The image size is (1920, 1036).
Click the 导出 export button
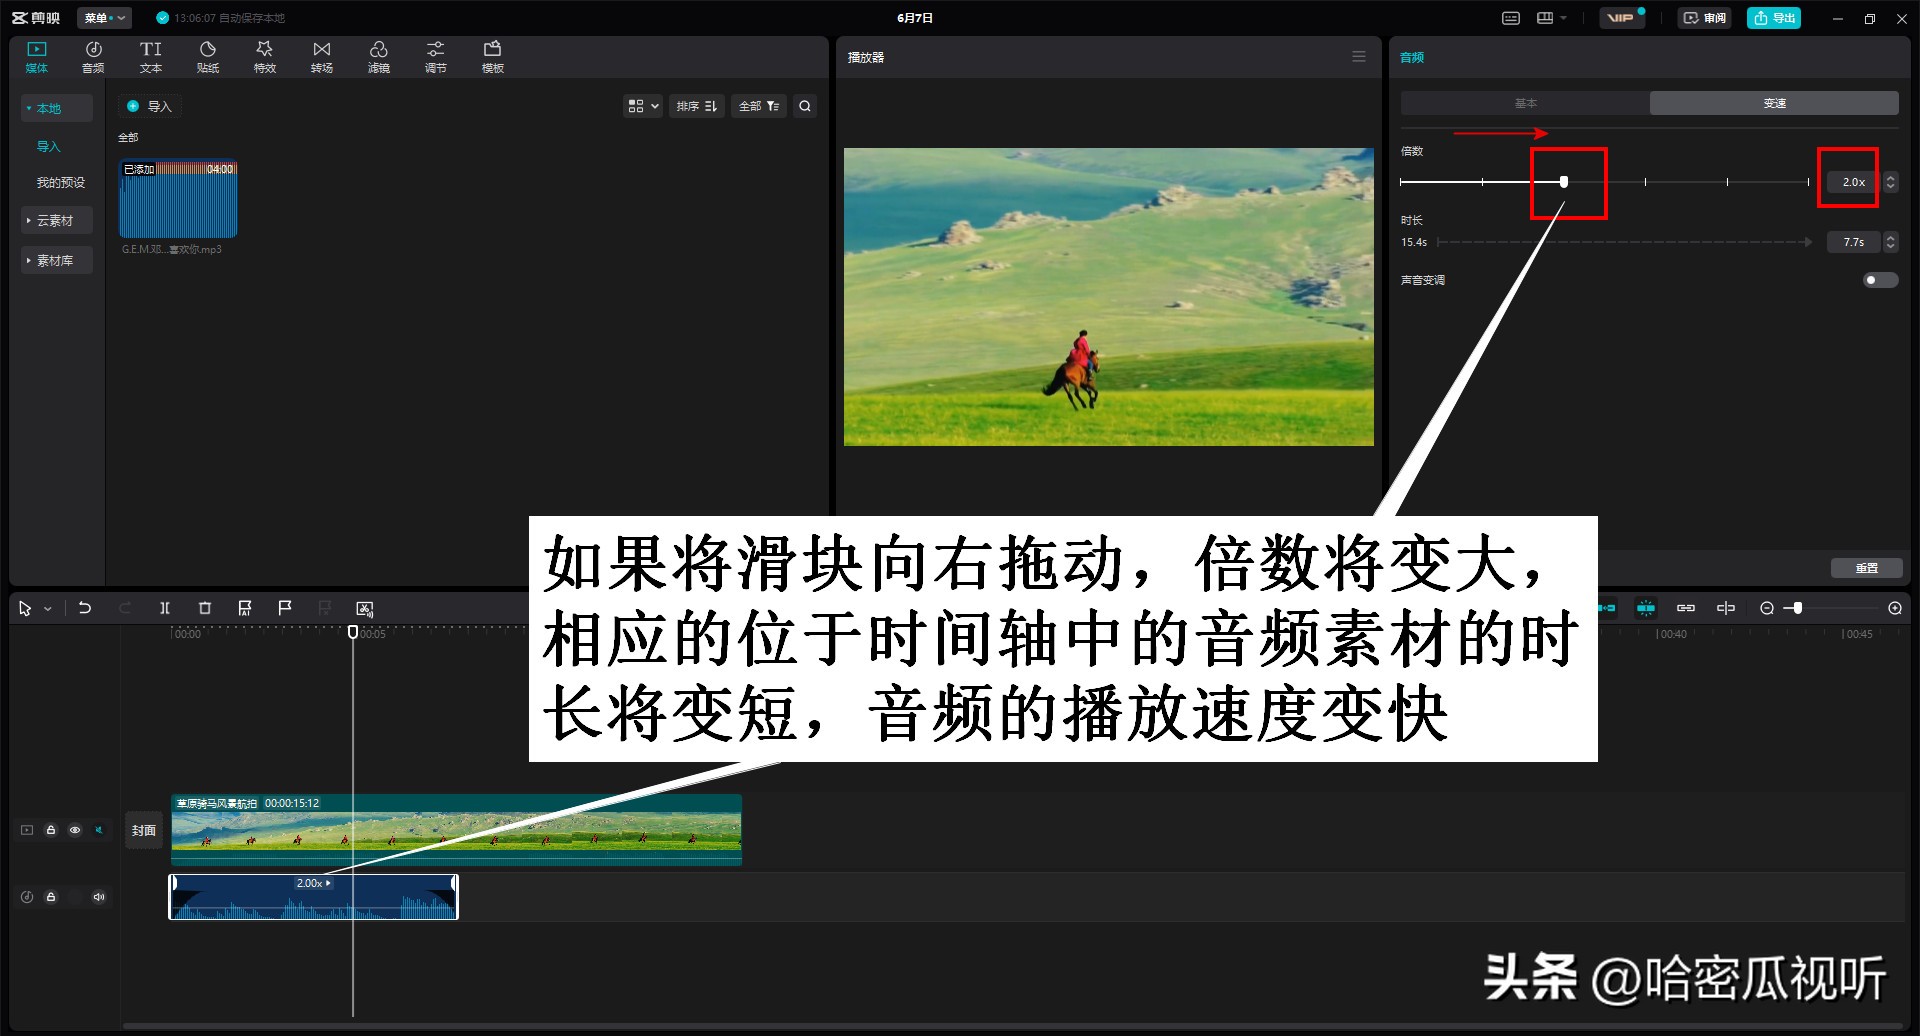click(1773, 17)
